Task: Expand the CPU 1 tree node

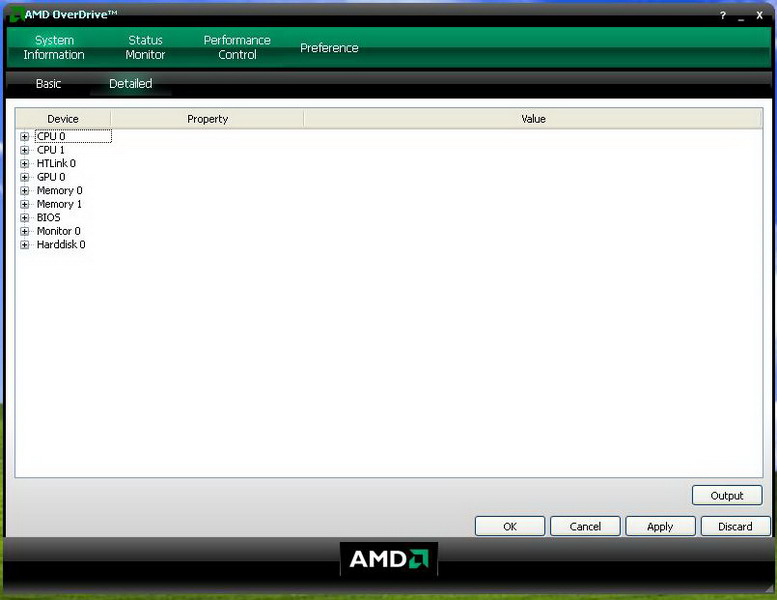Action: [x=24, y=150]
